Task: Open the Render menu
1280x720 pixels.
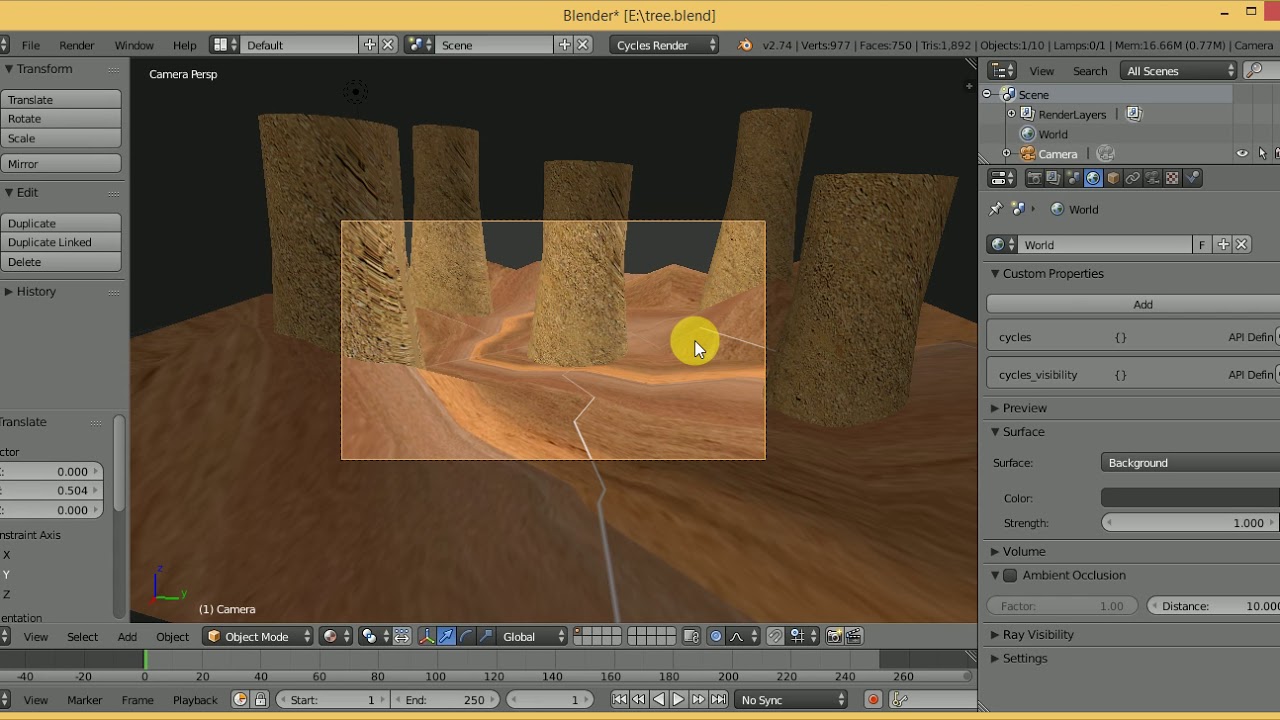Action: tap(77, 45)
